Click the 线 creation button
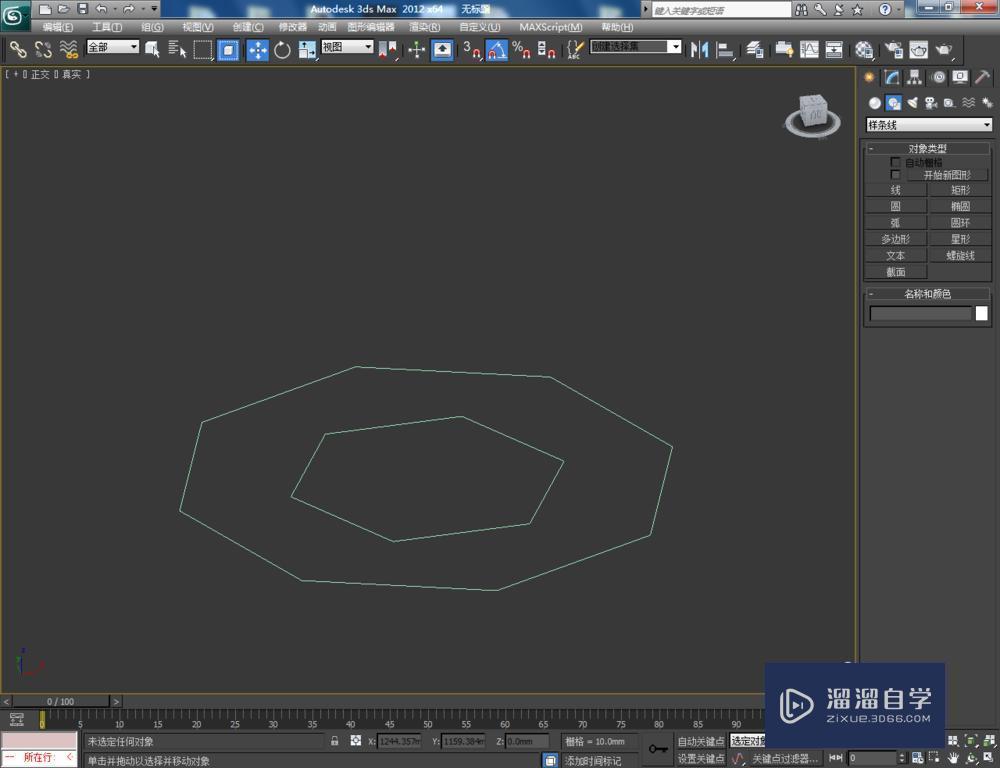Viewport: 1000px width, 768px height. (x=895, y=189)
